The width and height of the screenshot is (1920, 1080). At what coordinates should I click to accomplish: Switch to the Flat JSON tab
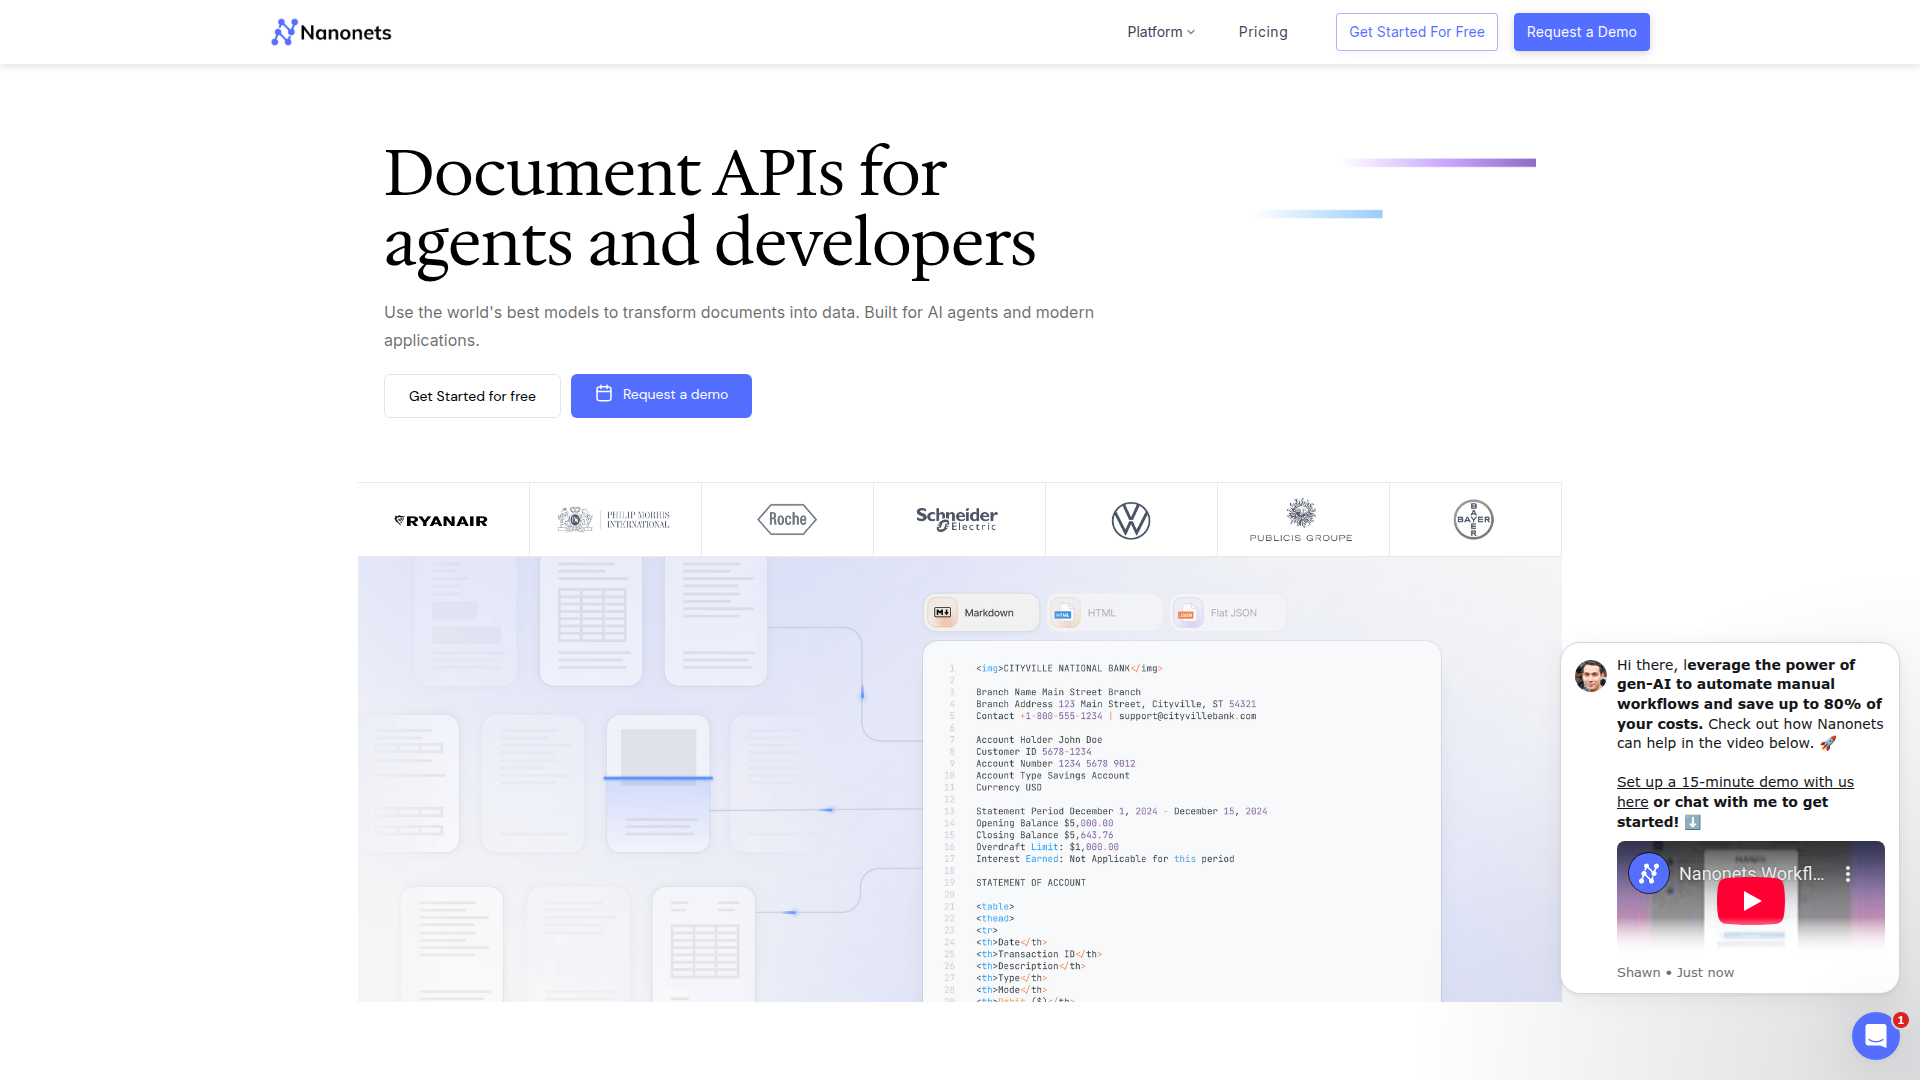1226,613
